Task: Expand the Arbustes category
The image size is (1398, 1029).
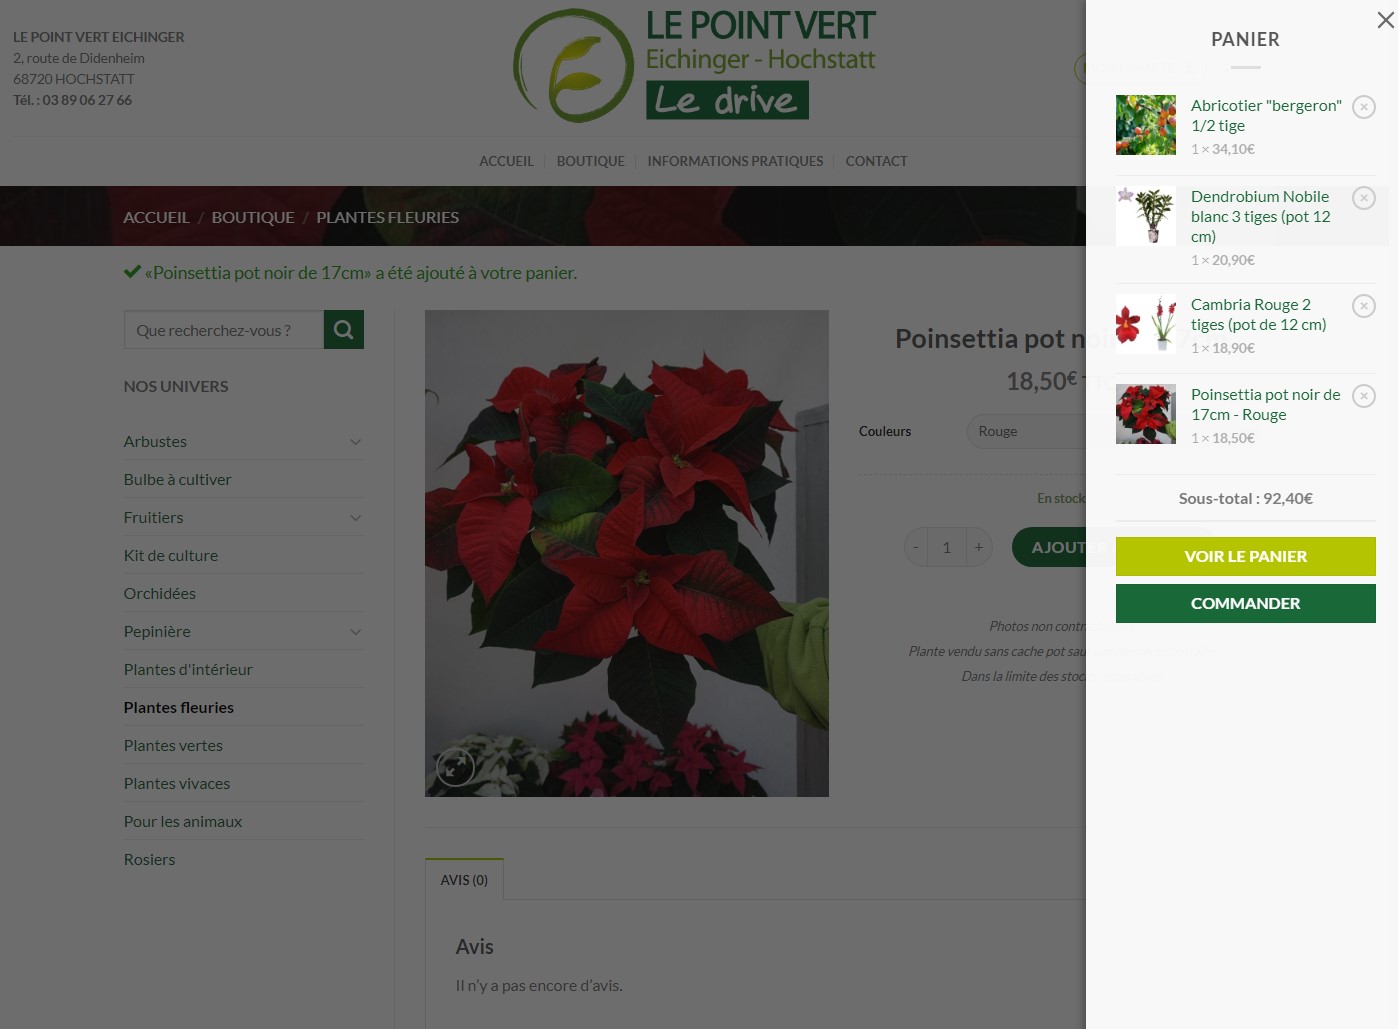Action: click(x=355, y=442)
